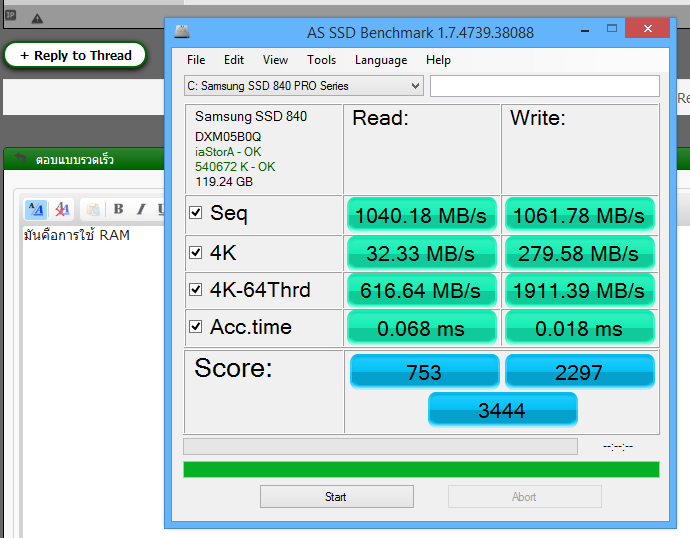Click the warning triangle icon in forum page
This screenshot has width=690, height=538.
[37, 18]
